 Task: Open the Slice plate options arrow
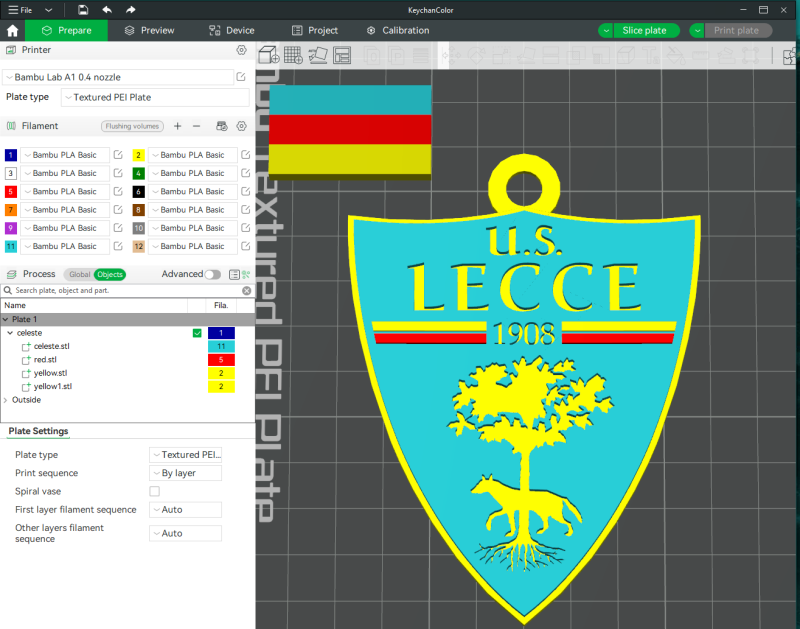[x=606, y=31]
